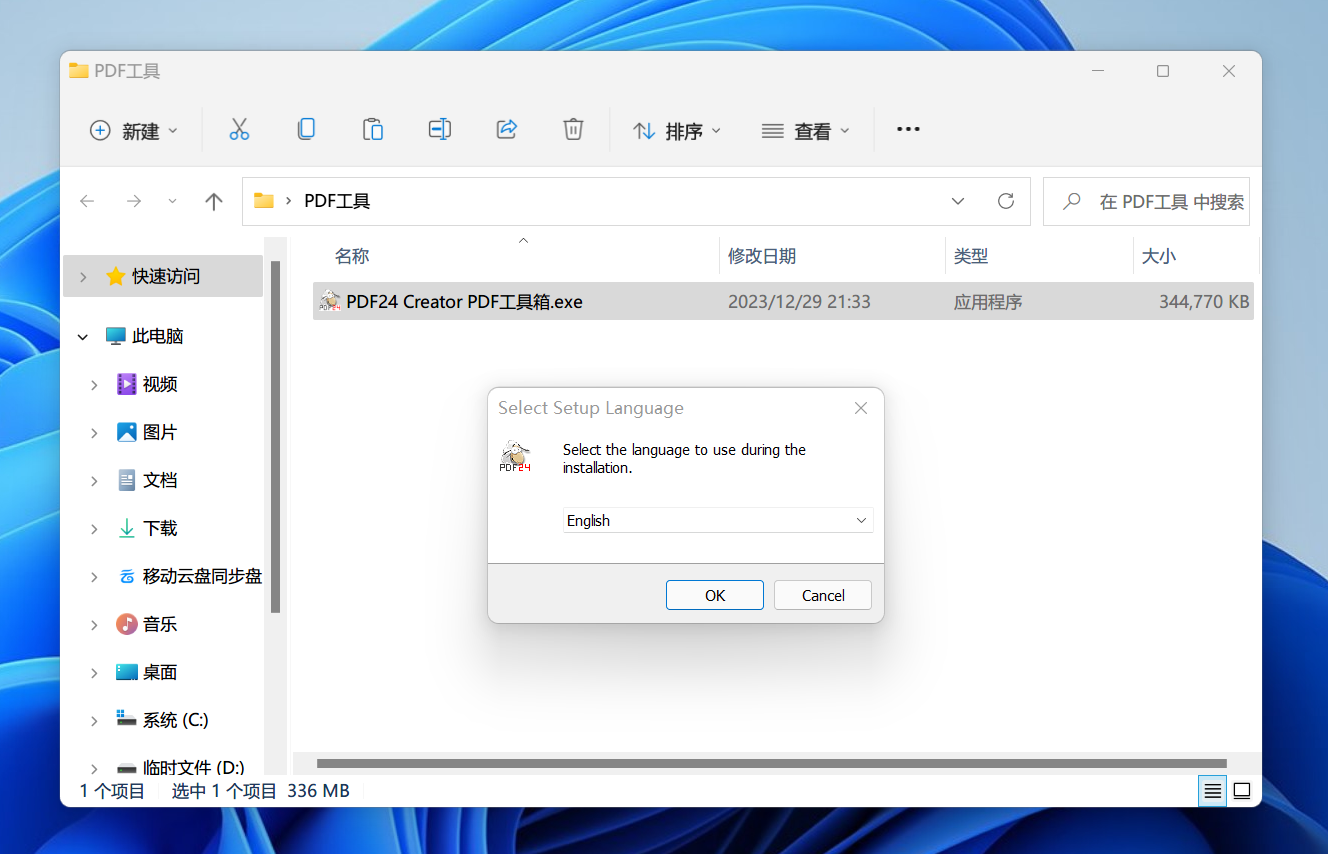Sort by 修改日期 column header

pos(762,256)
